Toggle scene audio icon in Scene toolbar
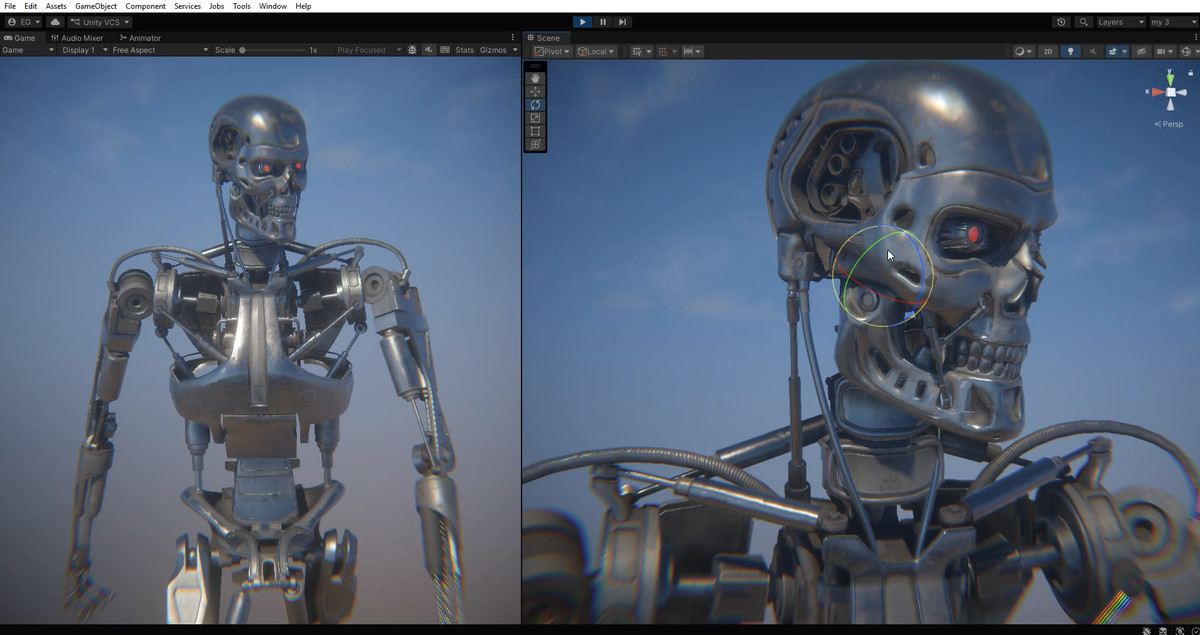Viewport: 1200px width, 635px height. pos(1093,51)
